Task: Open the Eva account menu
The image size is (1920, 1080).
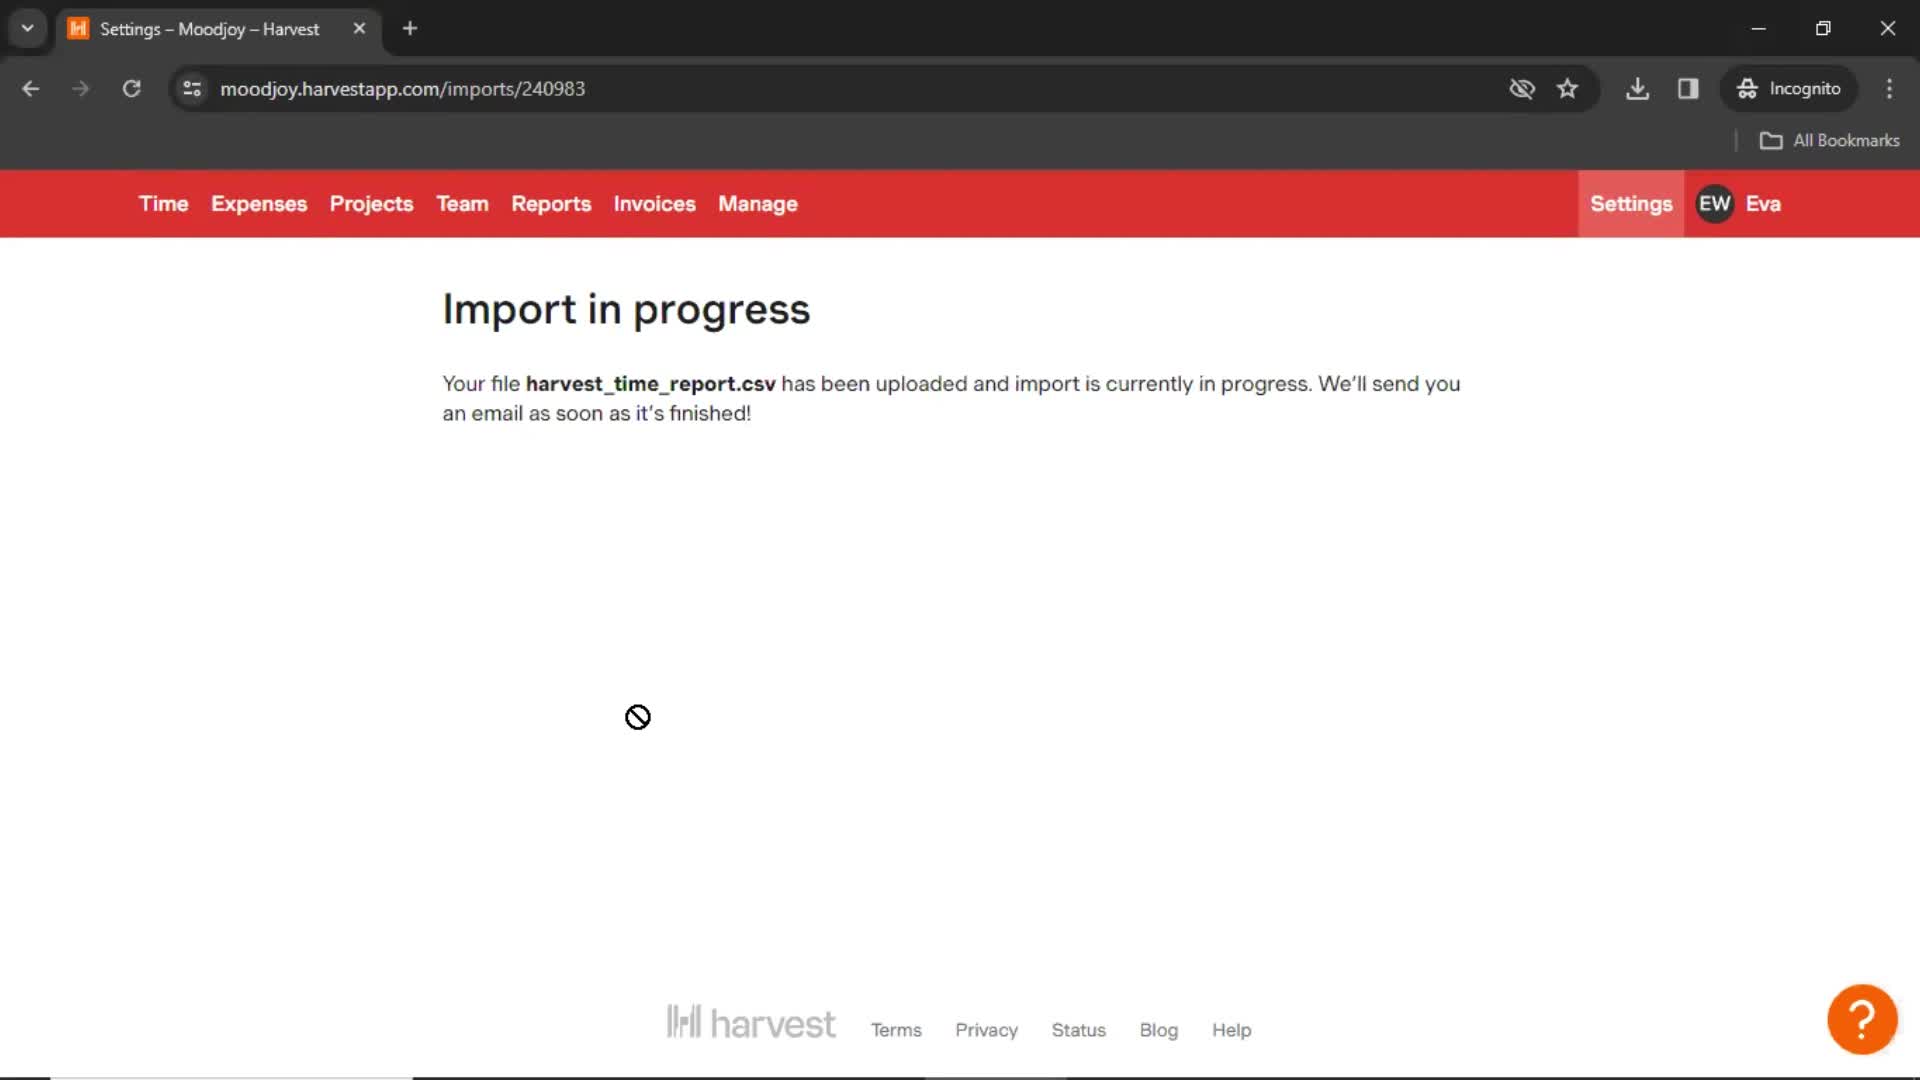Action: click(x=1763, y=204)
